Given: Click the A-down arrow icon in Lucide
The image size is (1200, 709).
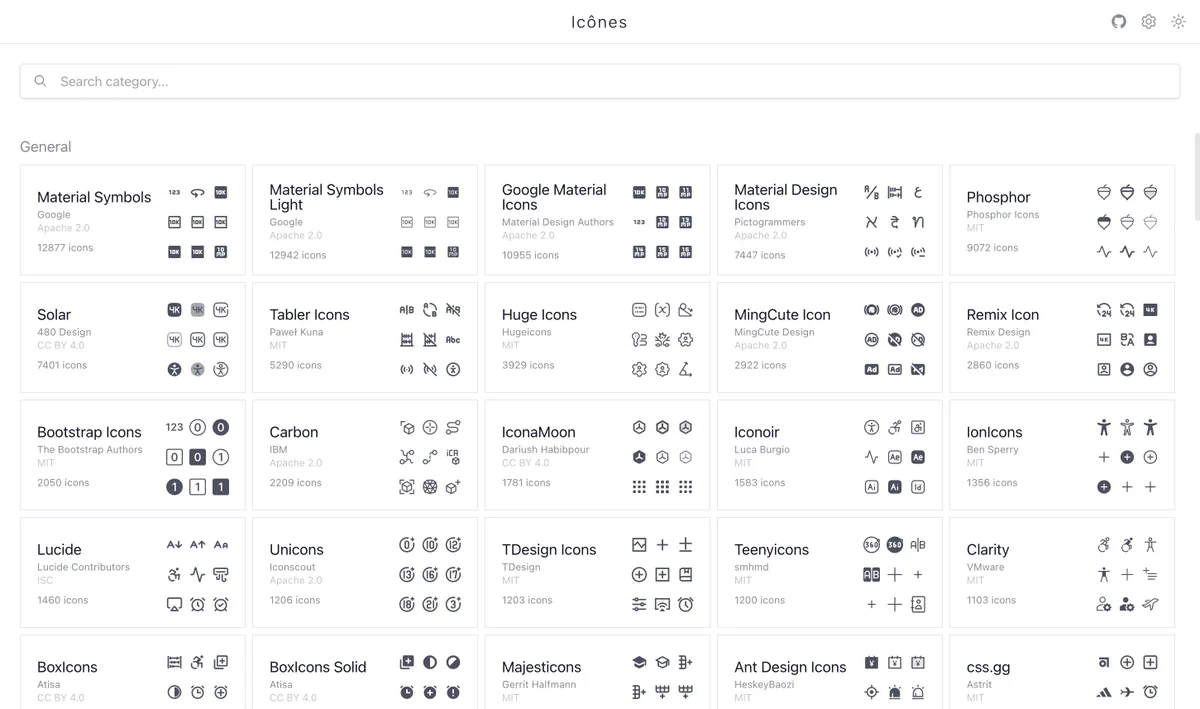Looking at the screenshot, I should (174, 545).
